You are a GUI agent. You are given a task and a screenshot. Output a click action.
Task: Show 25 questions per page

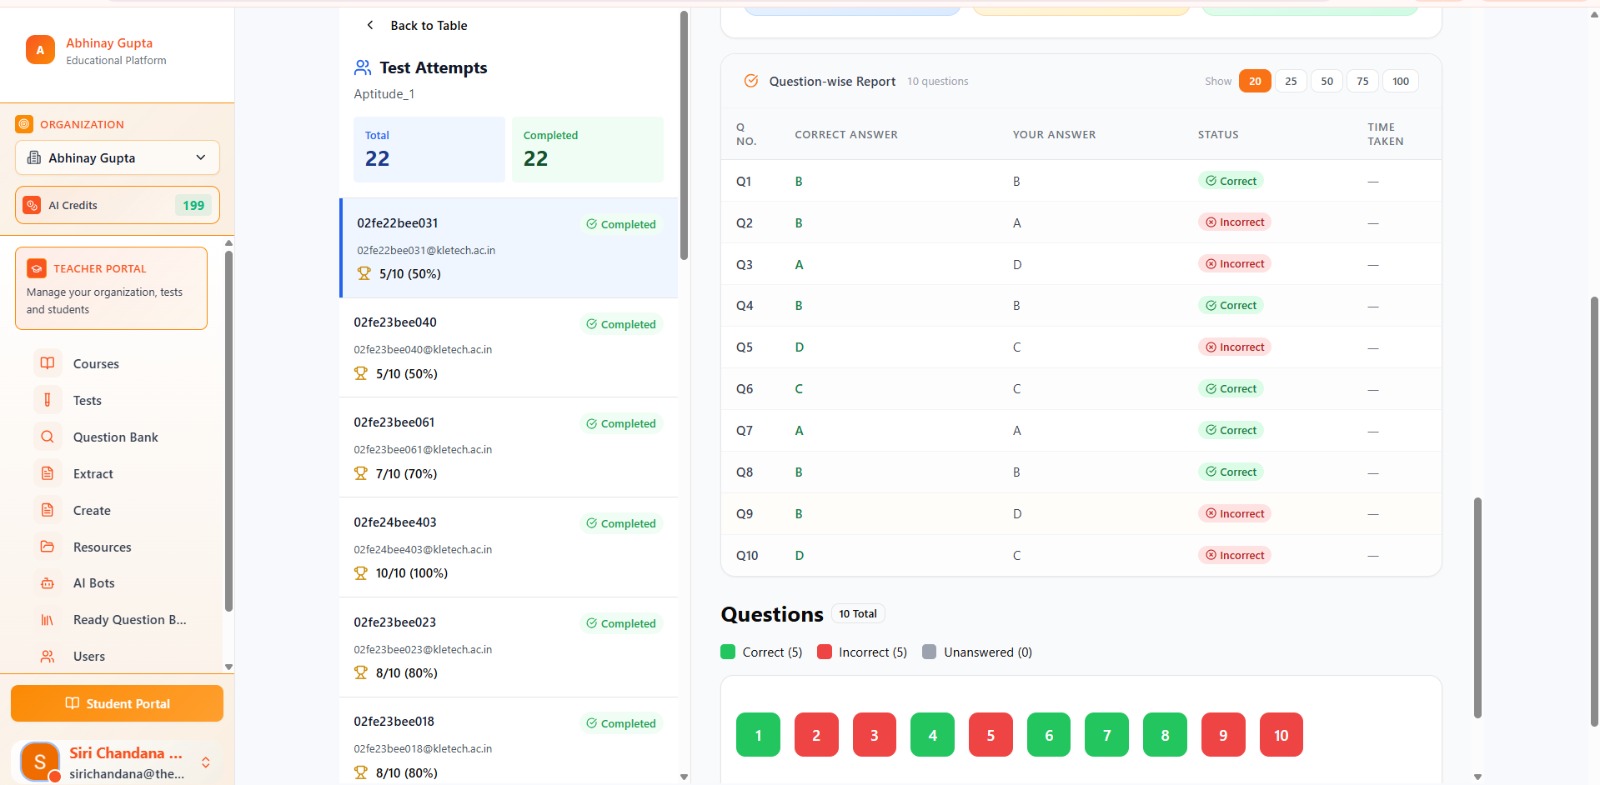[1291, 81]
